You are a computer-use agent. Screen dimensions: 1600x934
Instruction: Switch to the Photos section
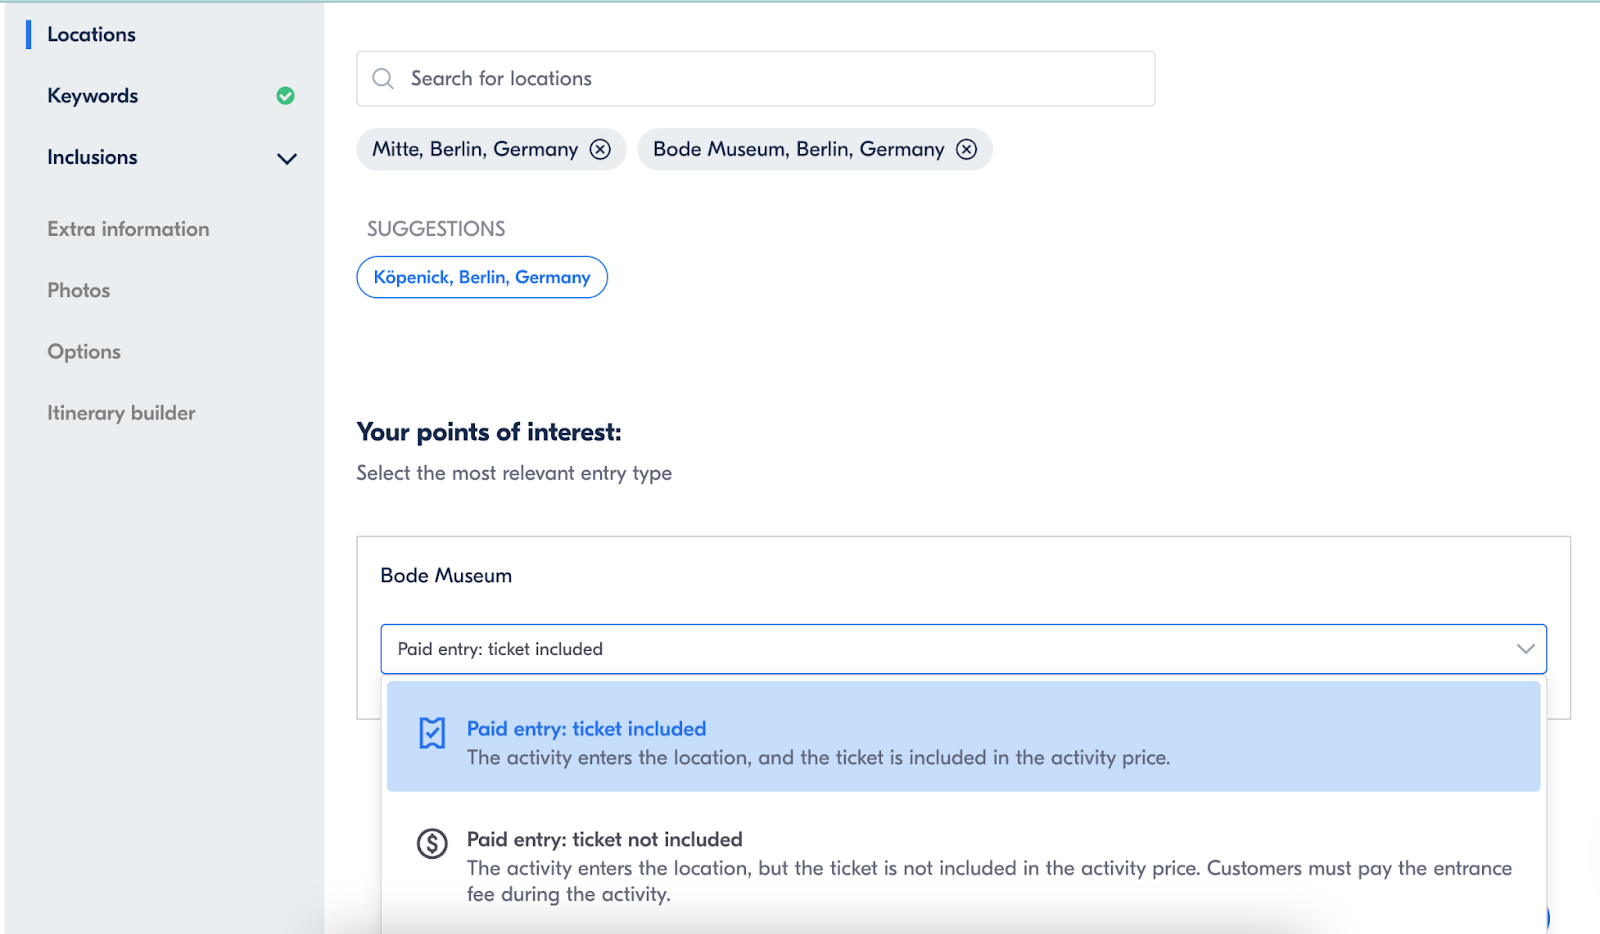79,291
